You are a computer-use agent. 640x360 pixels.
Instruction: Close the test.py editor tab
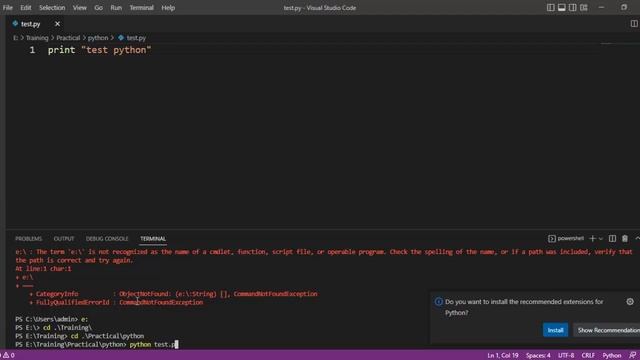[57, 24]
